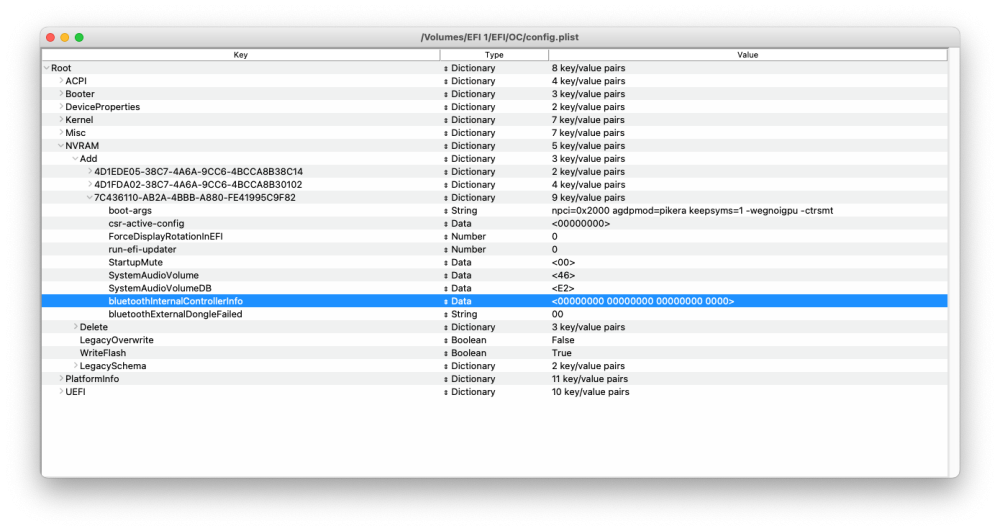Click the bluetoothInternalControllerInfo data value
1000x531 pixels.
click(x=643, y=301)
